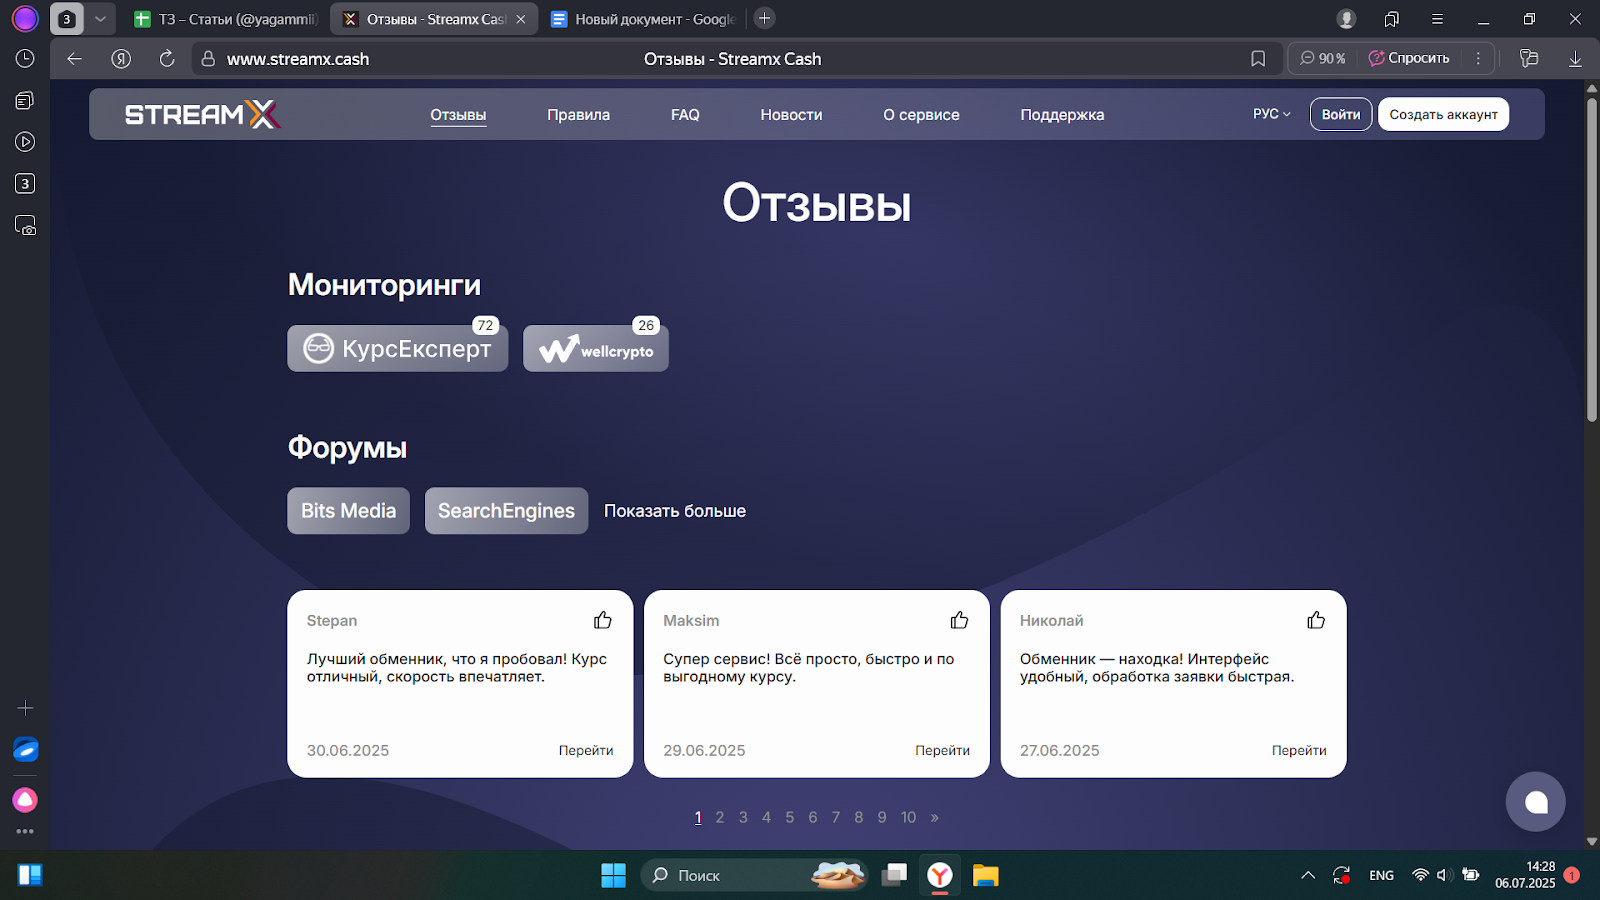Image resolution: width=1600 pixels, height=900 pixels.
Task: Open the video player sidebar icon
Action: point(25,142)
